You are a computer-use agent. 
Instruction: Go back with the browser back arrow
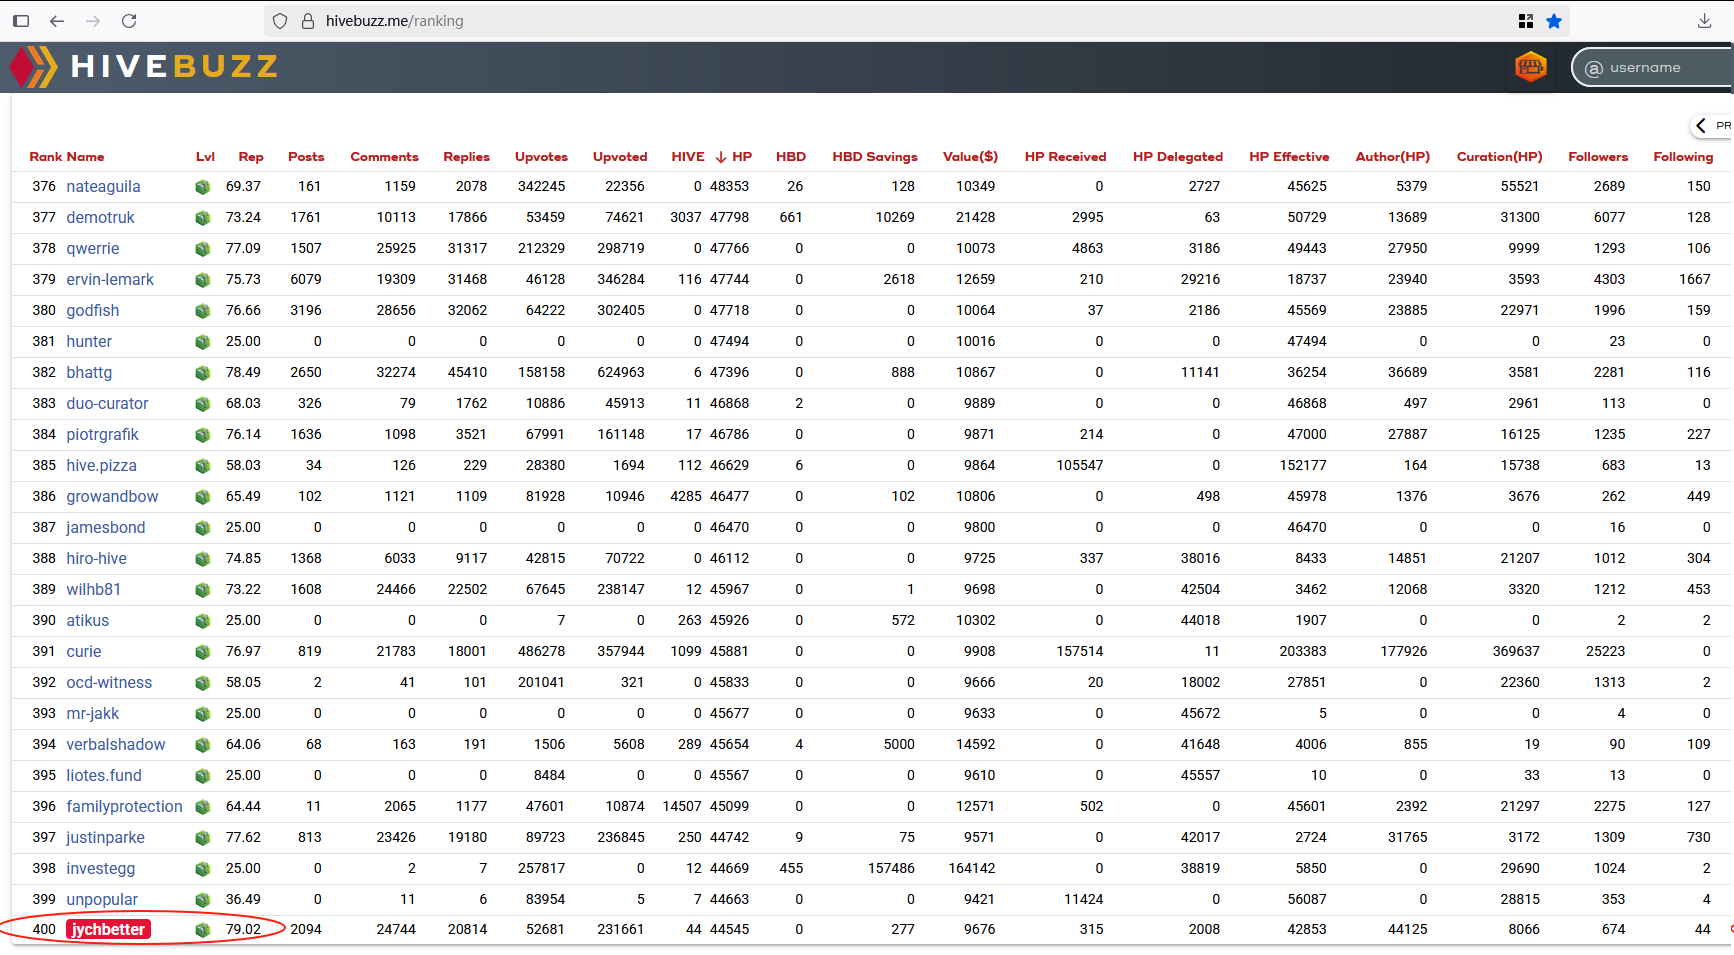coord(57,21)
